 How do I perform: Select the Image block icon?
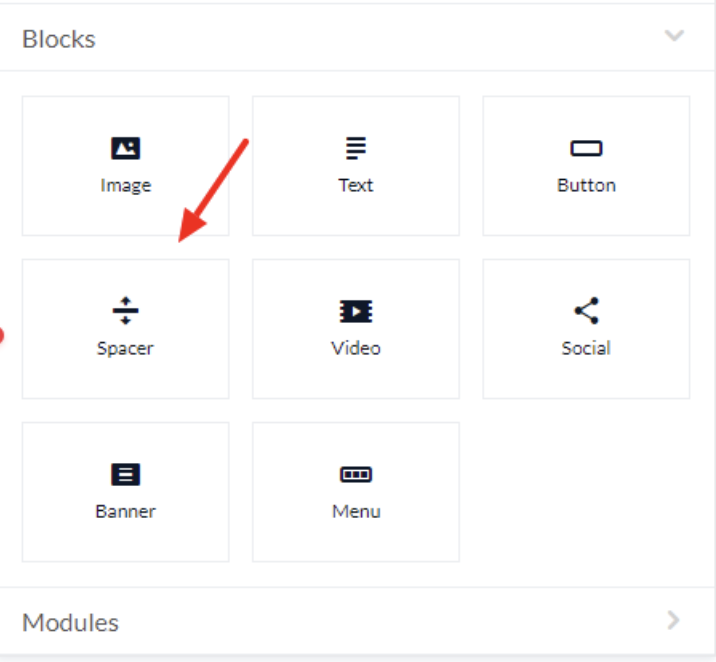126,148
